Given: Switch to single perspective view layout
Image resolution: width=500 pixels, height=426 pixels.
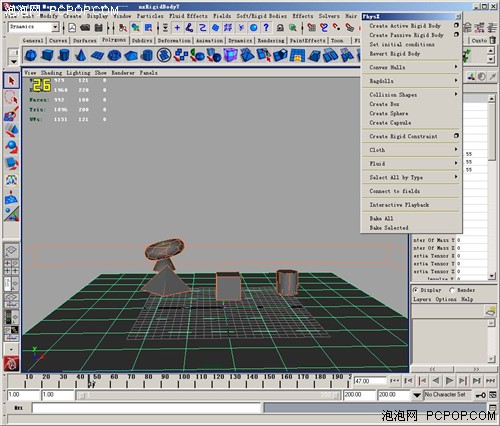Looking at the screenshot, I should pyautogui.click(x=11, y=250).
